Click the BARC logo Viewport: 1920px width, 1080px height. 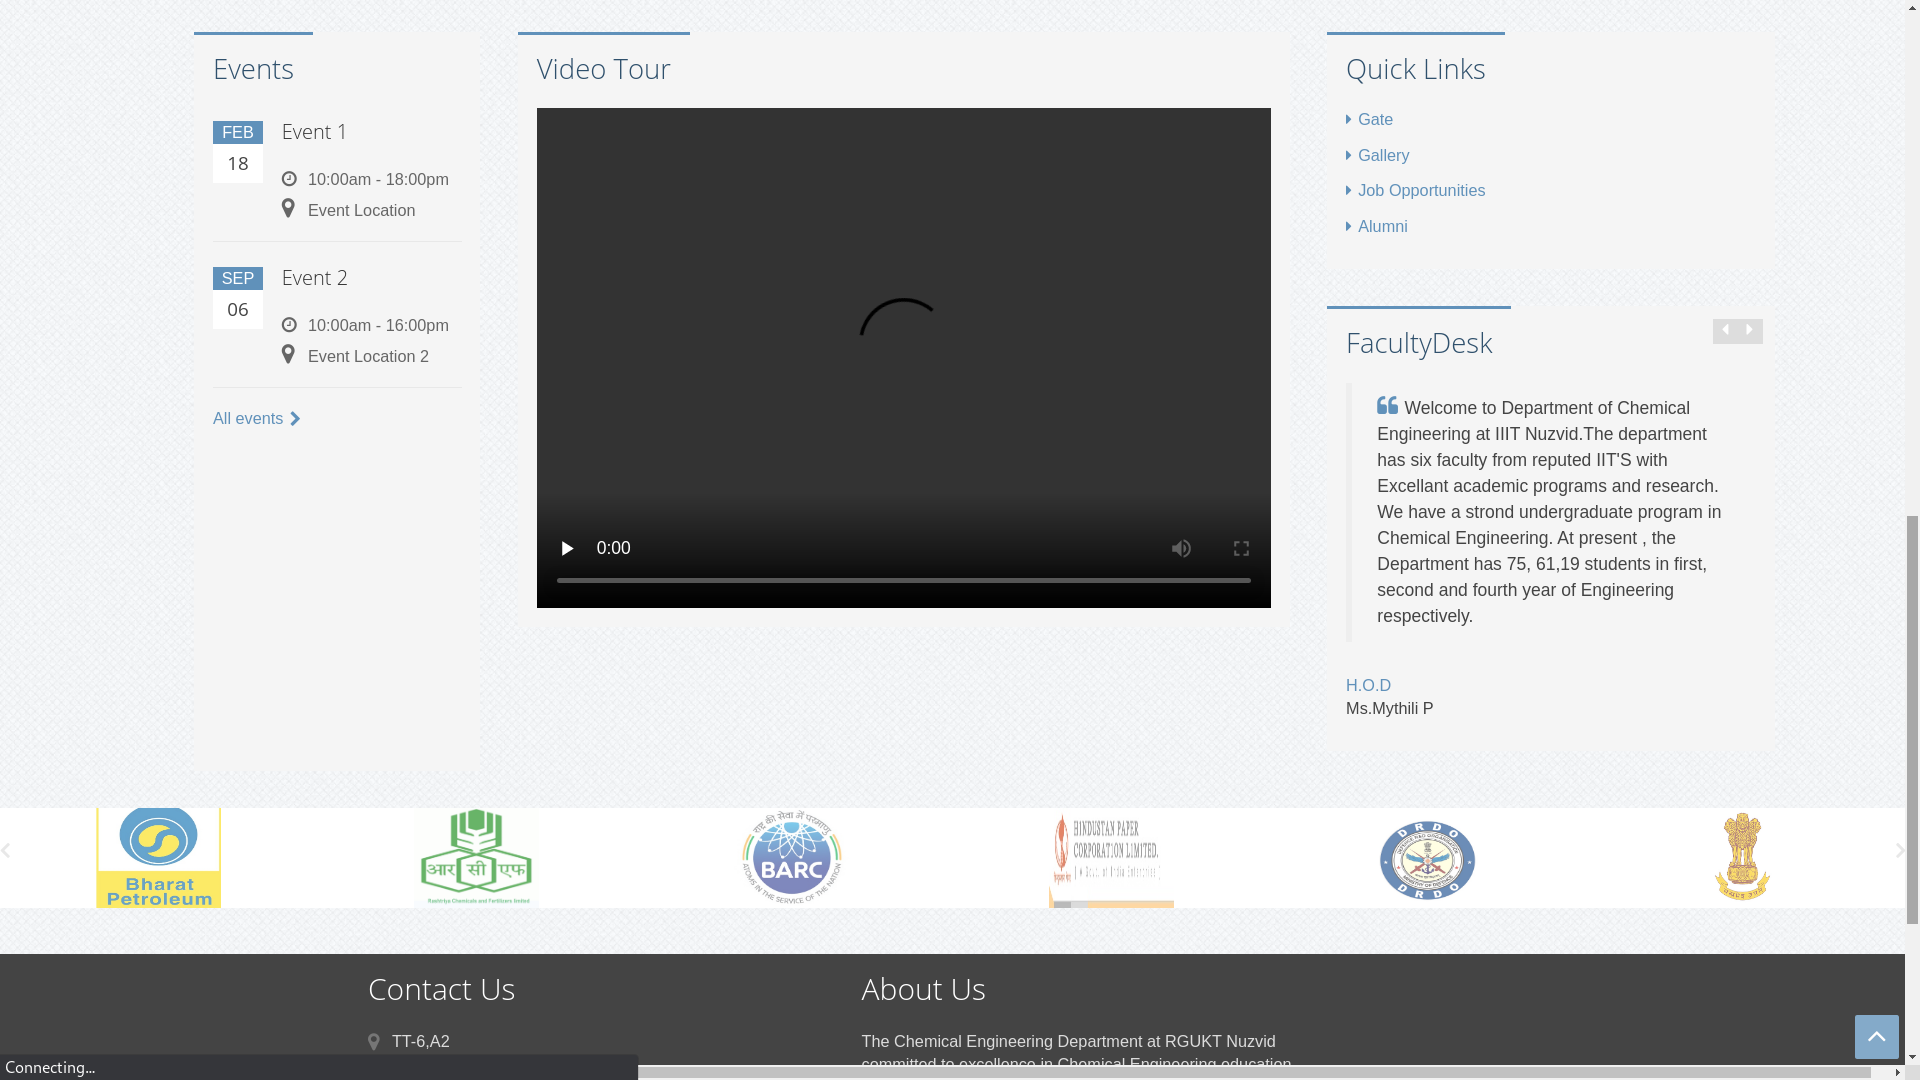792,857
